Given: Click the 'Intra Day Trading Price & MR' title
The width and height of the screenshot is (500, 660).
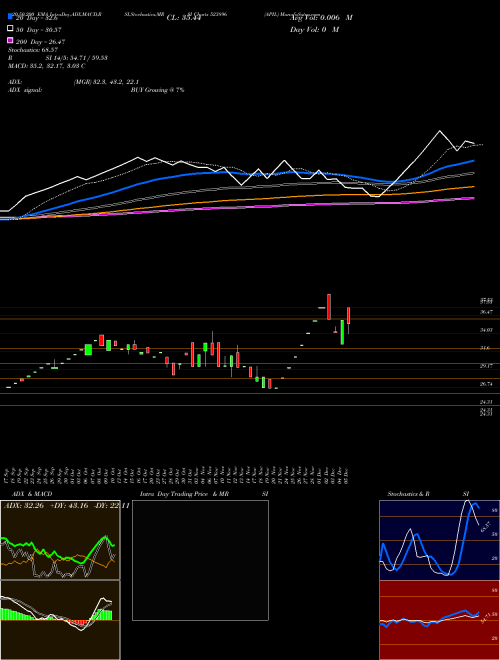Looking at the screenshot, I should point(184,494).
